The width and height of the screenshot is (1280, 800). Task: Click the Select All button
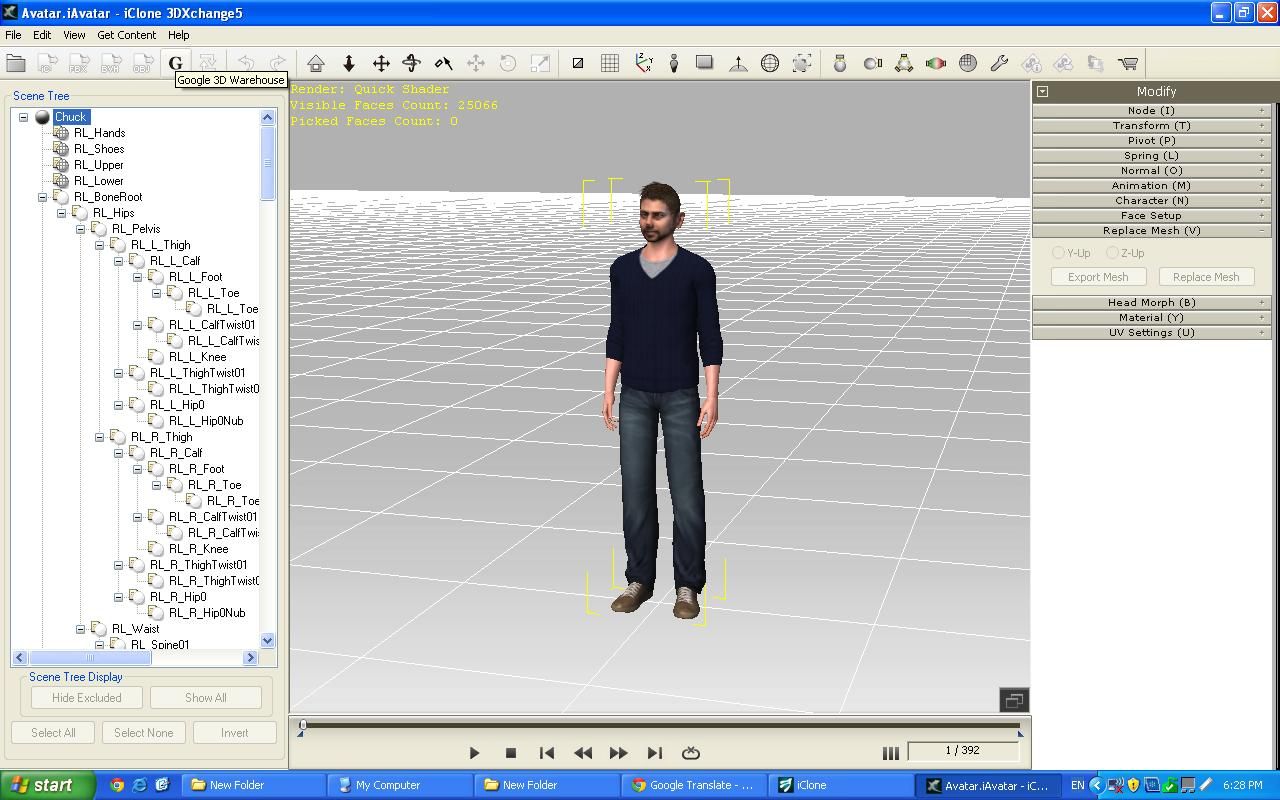53,732
